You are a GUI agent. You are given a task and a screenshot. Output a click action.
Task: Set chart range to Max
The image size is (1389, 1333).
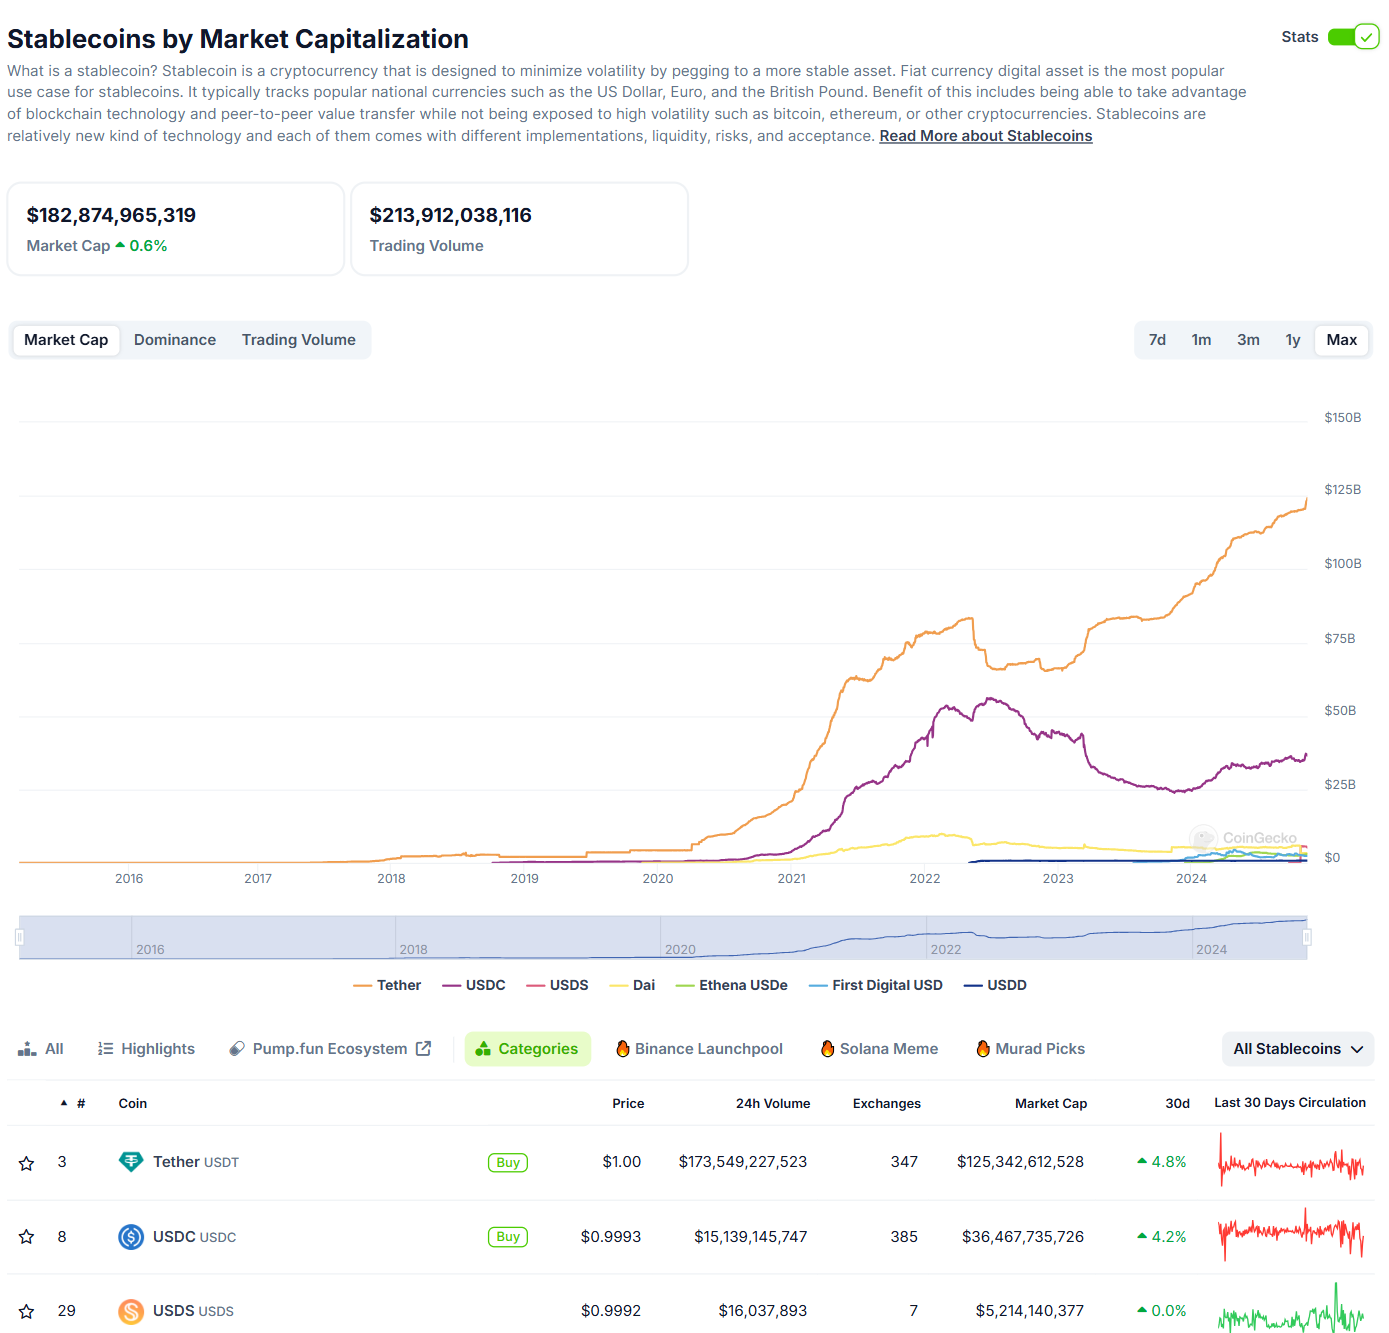[x=1341, y=340]
